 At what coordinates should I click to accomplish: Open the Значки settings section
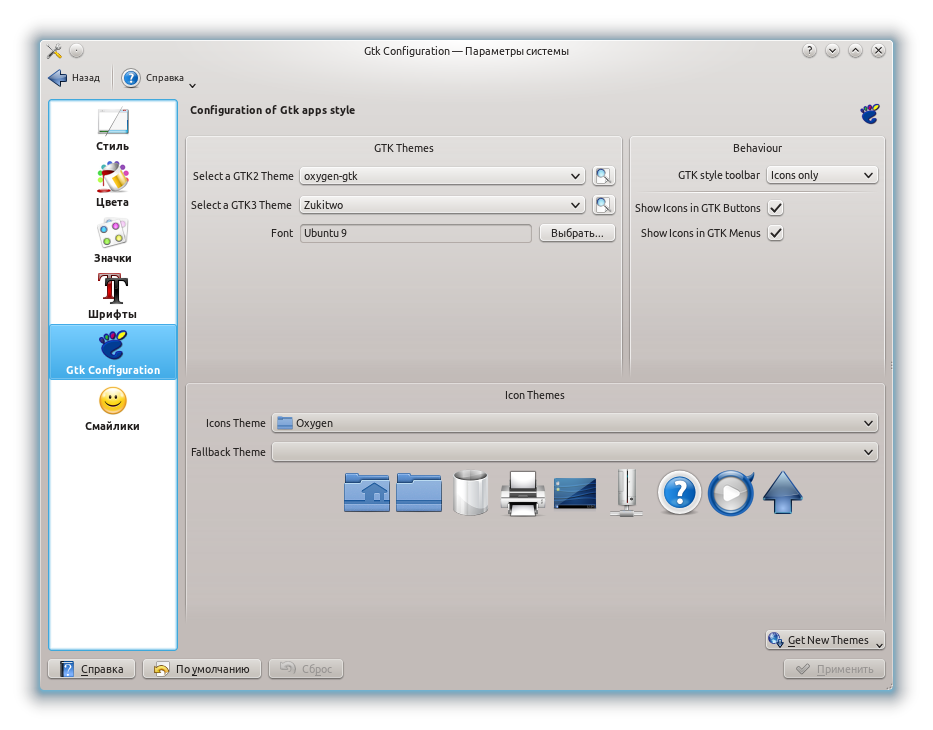pyautogui.click(x=111, y=240)
